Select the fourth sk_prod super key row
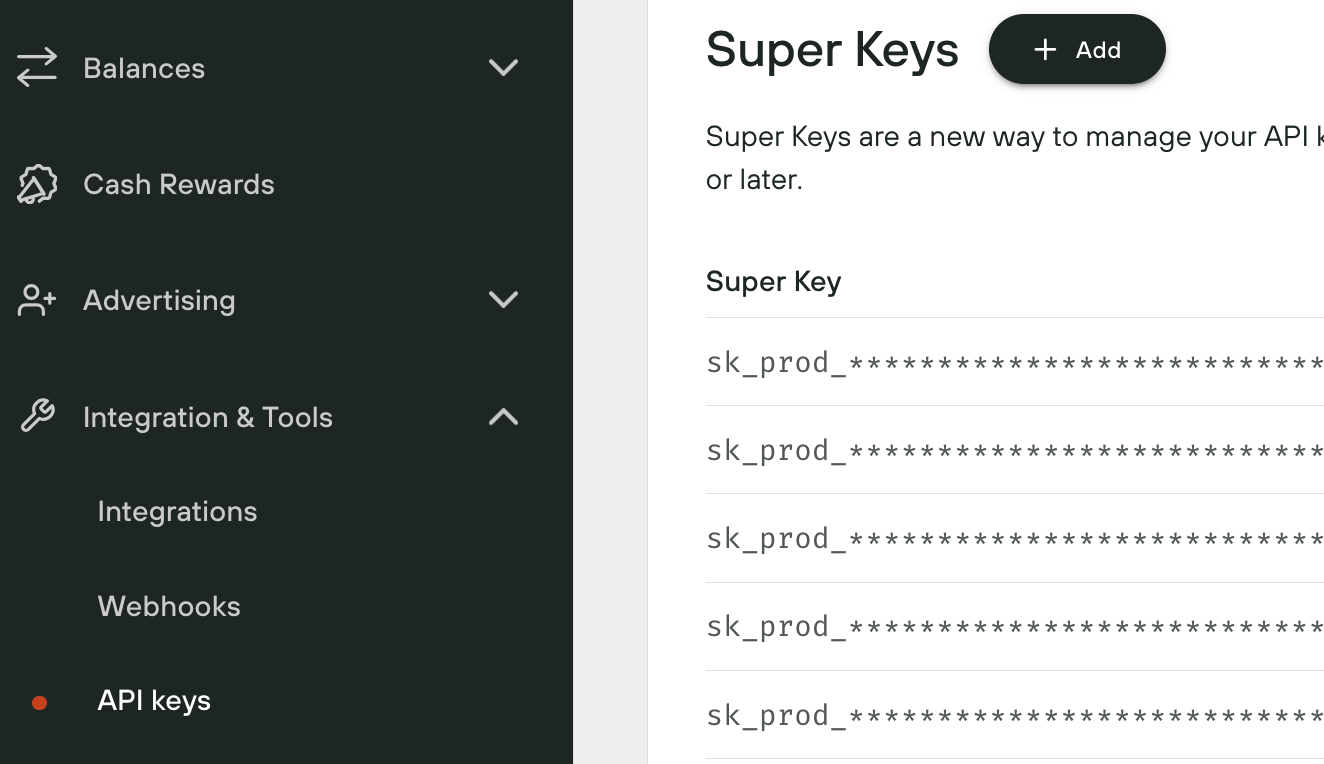Viewport: 1324px width, 764px height. coord(1014,627)
